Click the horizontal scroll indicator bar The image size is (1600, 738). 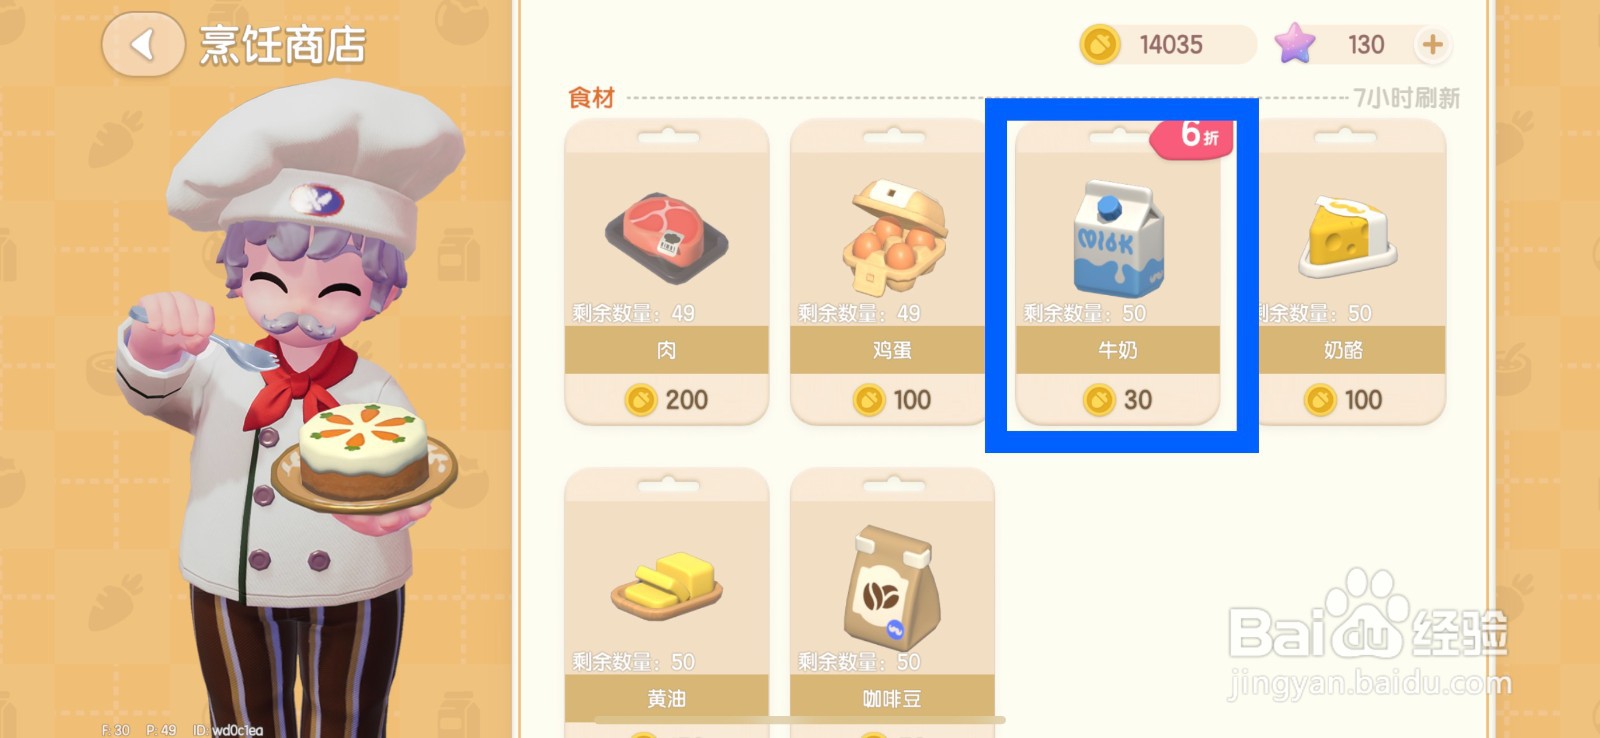pos(800,719)
